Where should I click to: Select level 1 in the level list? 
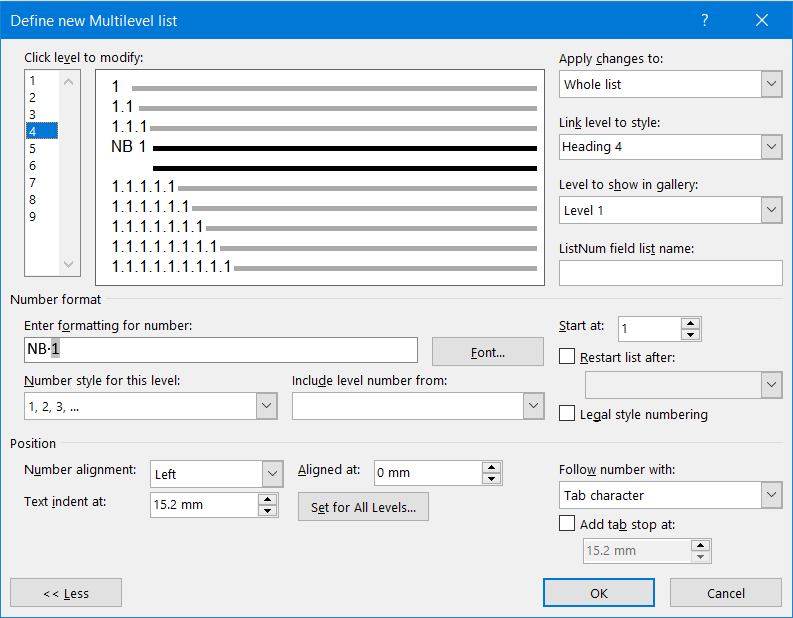[x=42, y=80]
